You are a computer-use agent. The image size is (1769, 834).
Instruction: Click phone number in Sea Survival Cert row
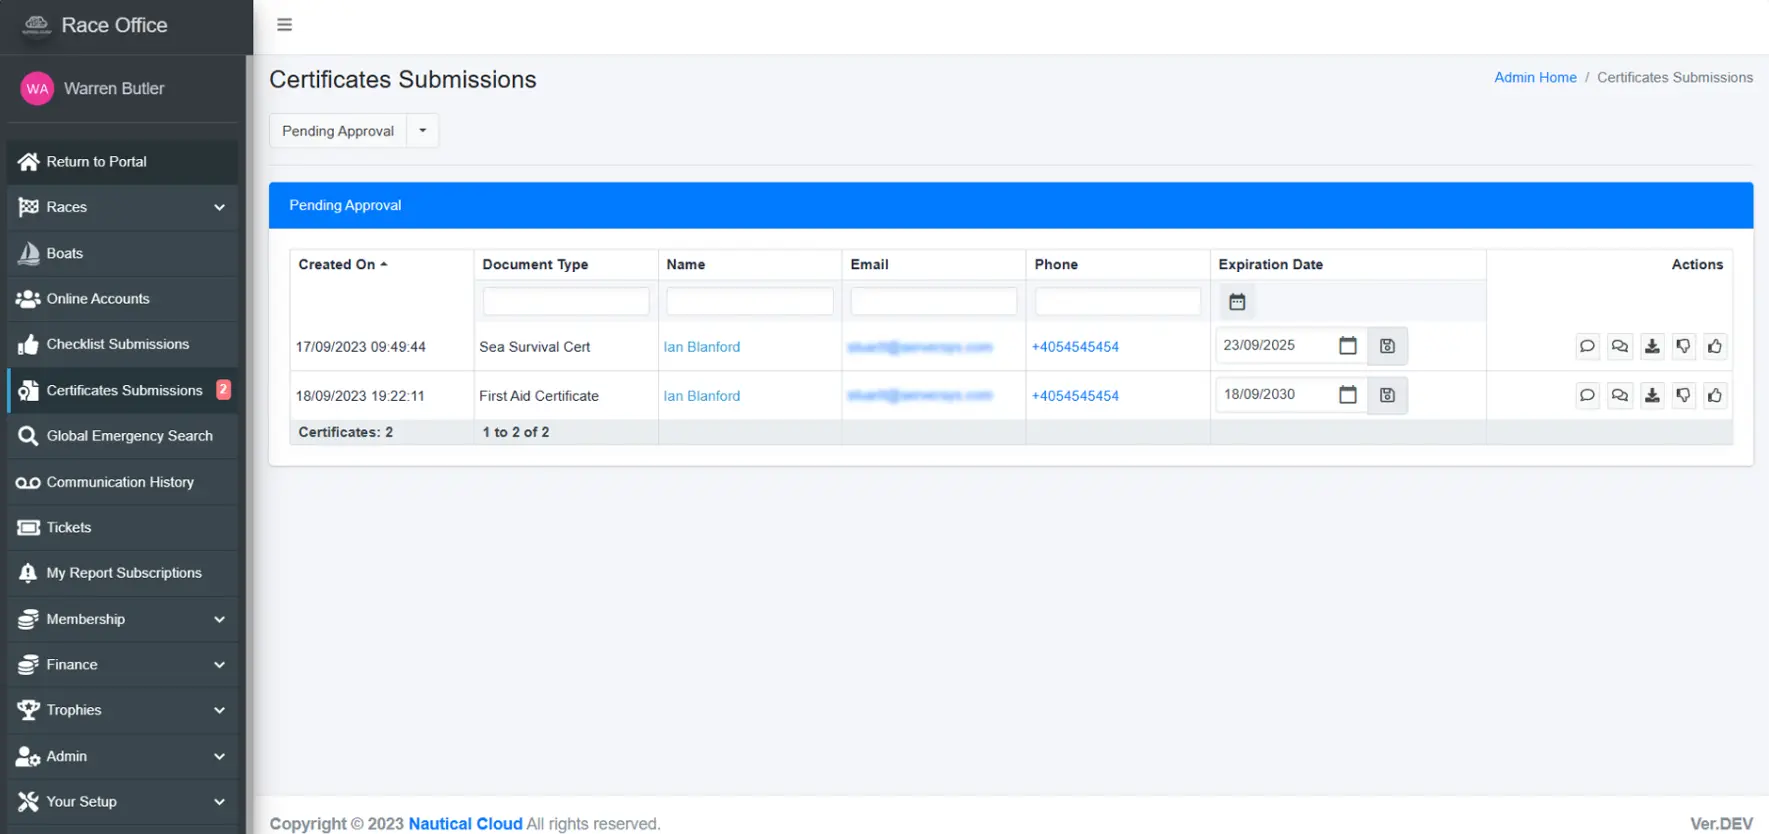1075,347
